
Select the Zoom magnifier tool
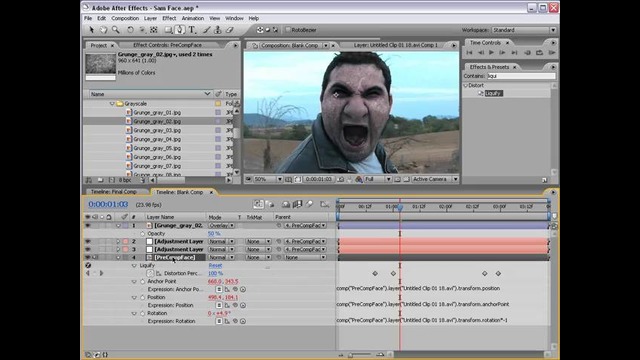tap(116, 30)
